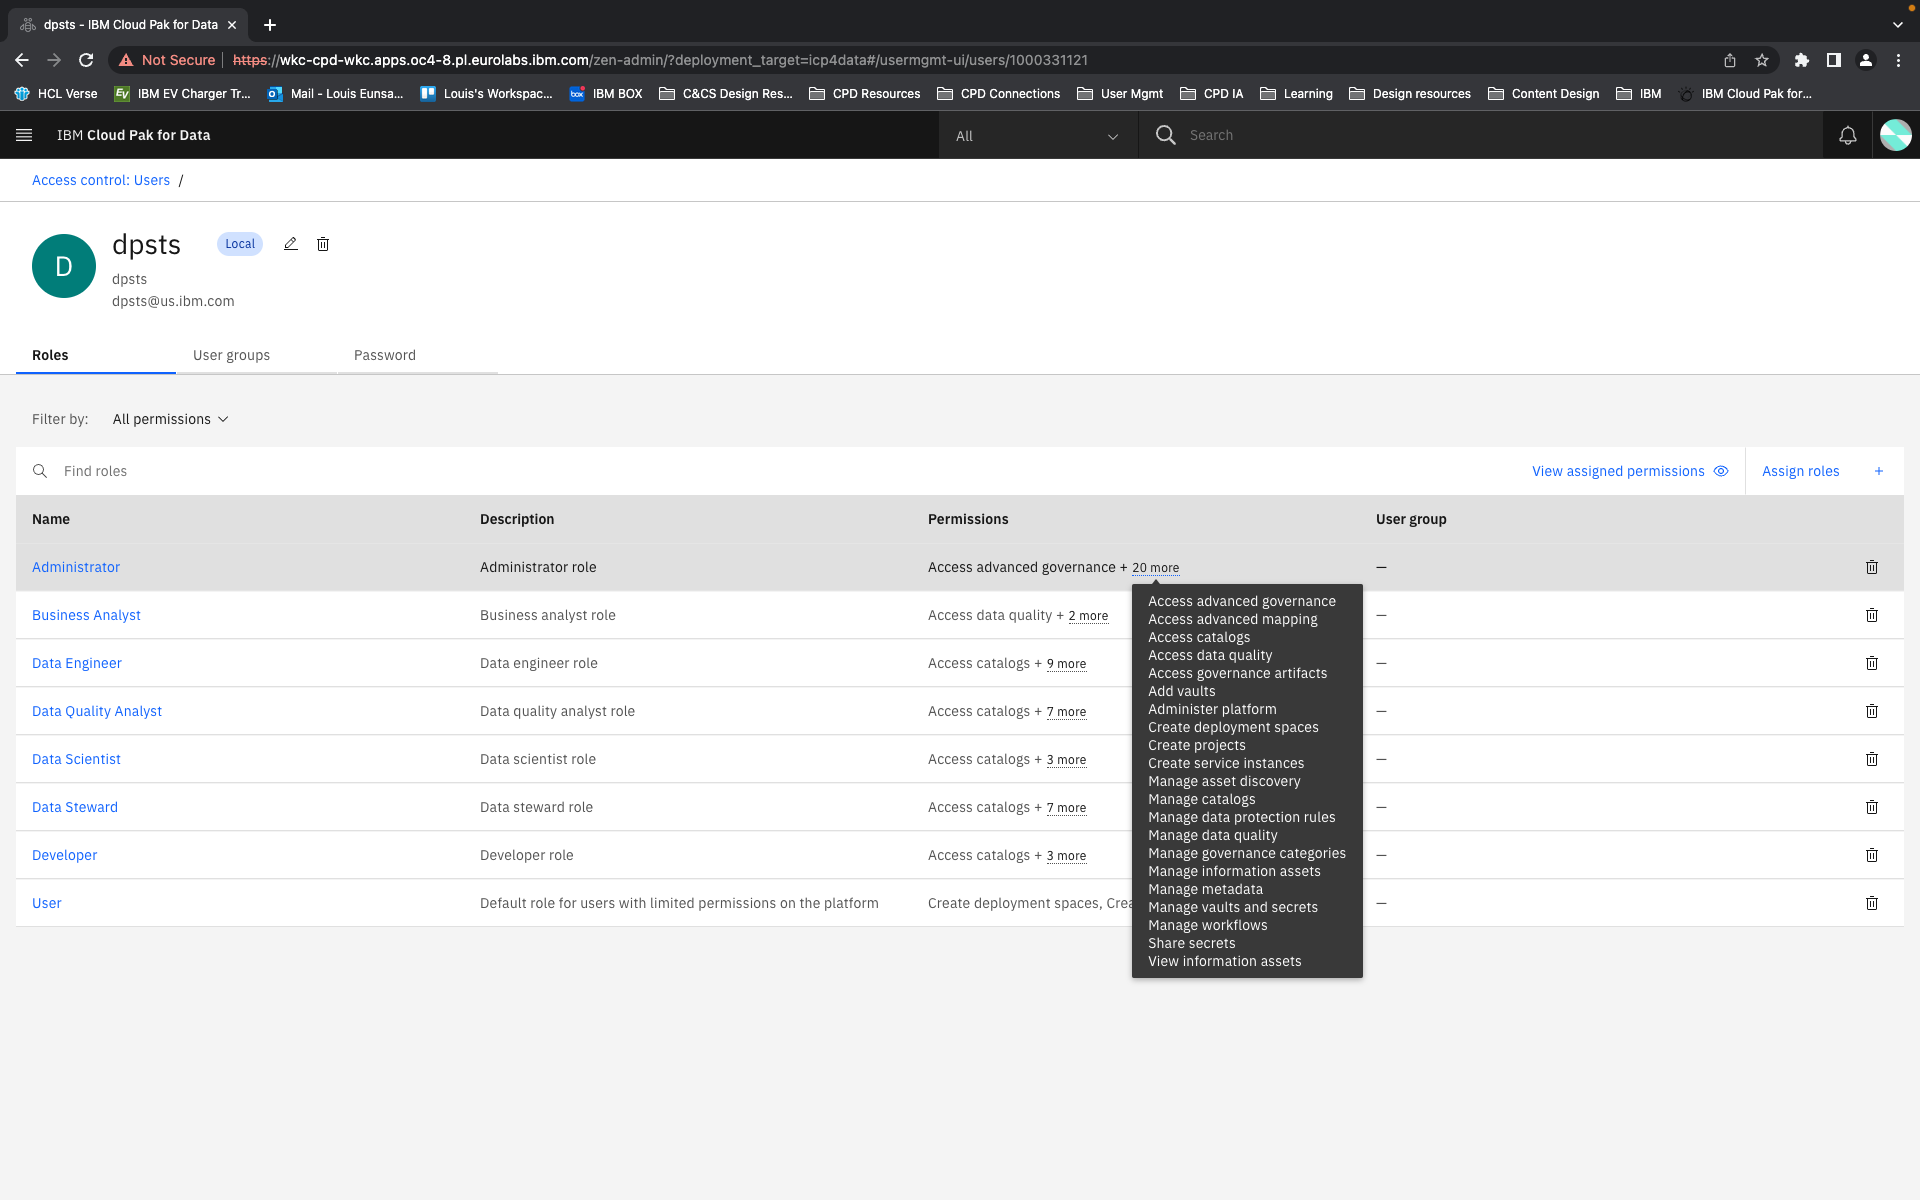Click the eye icon for assigned permissions
The image size is (1920, 1200).
click(x=1721, y=471)
